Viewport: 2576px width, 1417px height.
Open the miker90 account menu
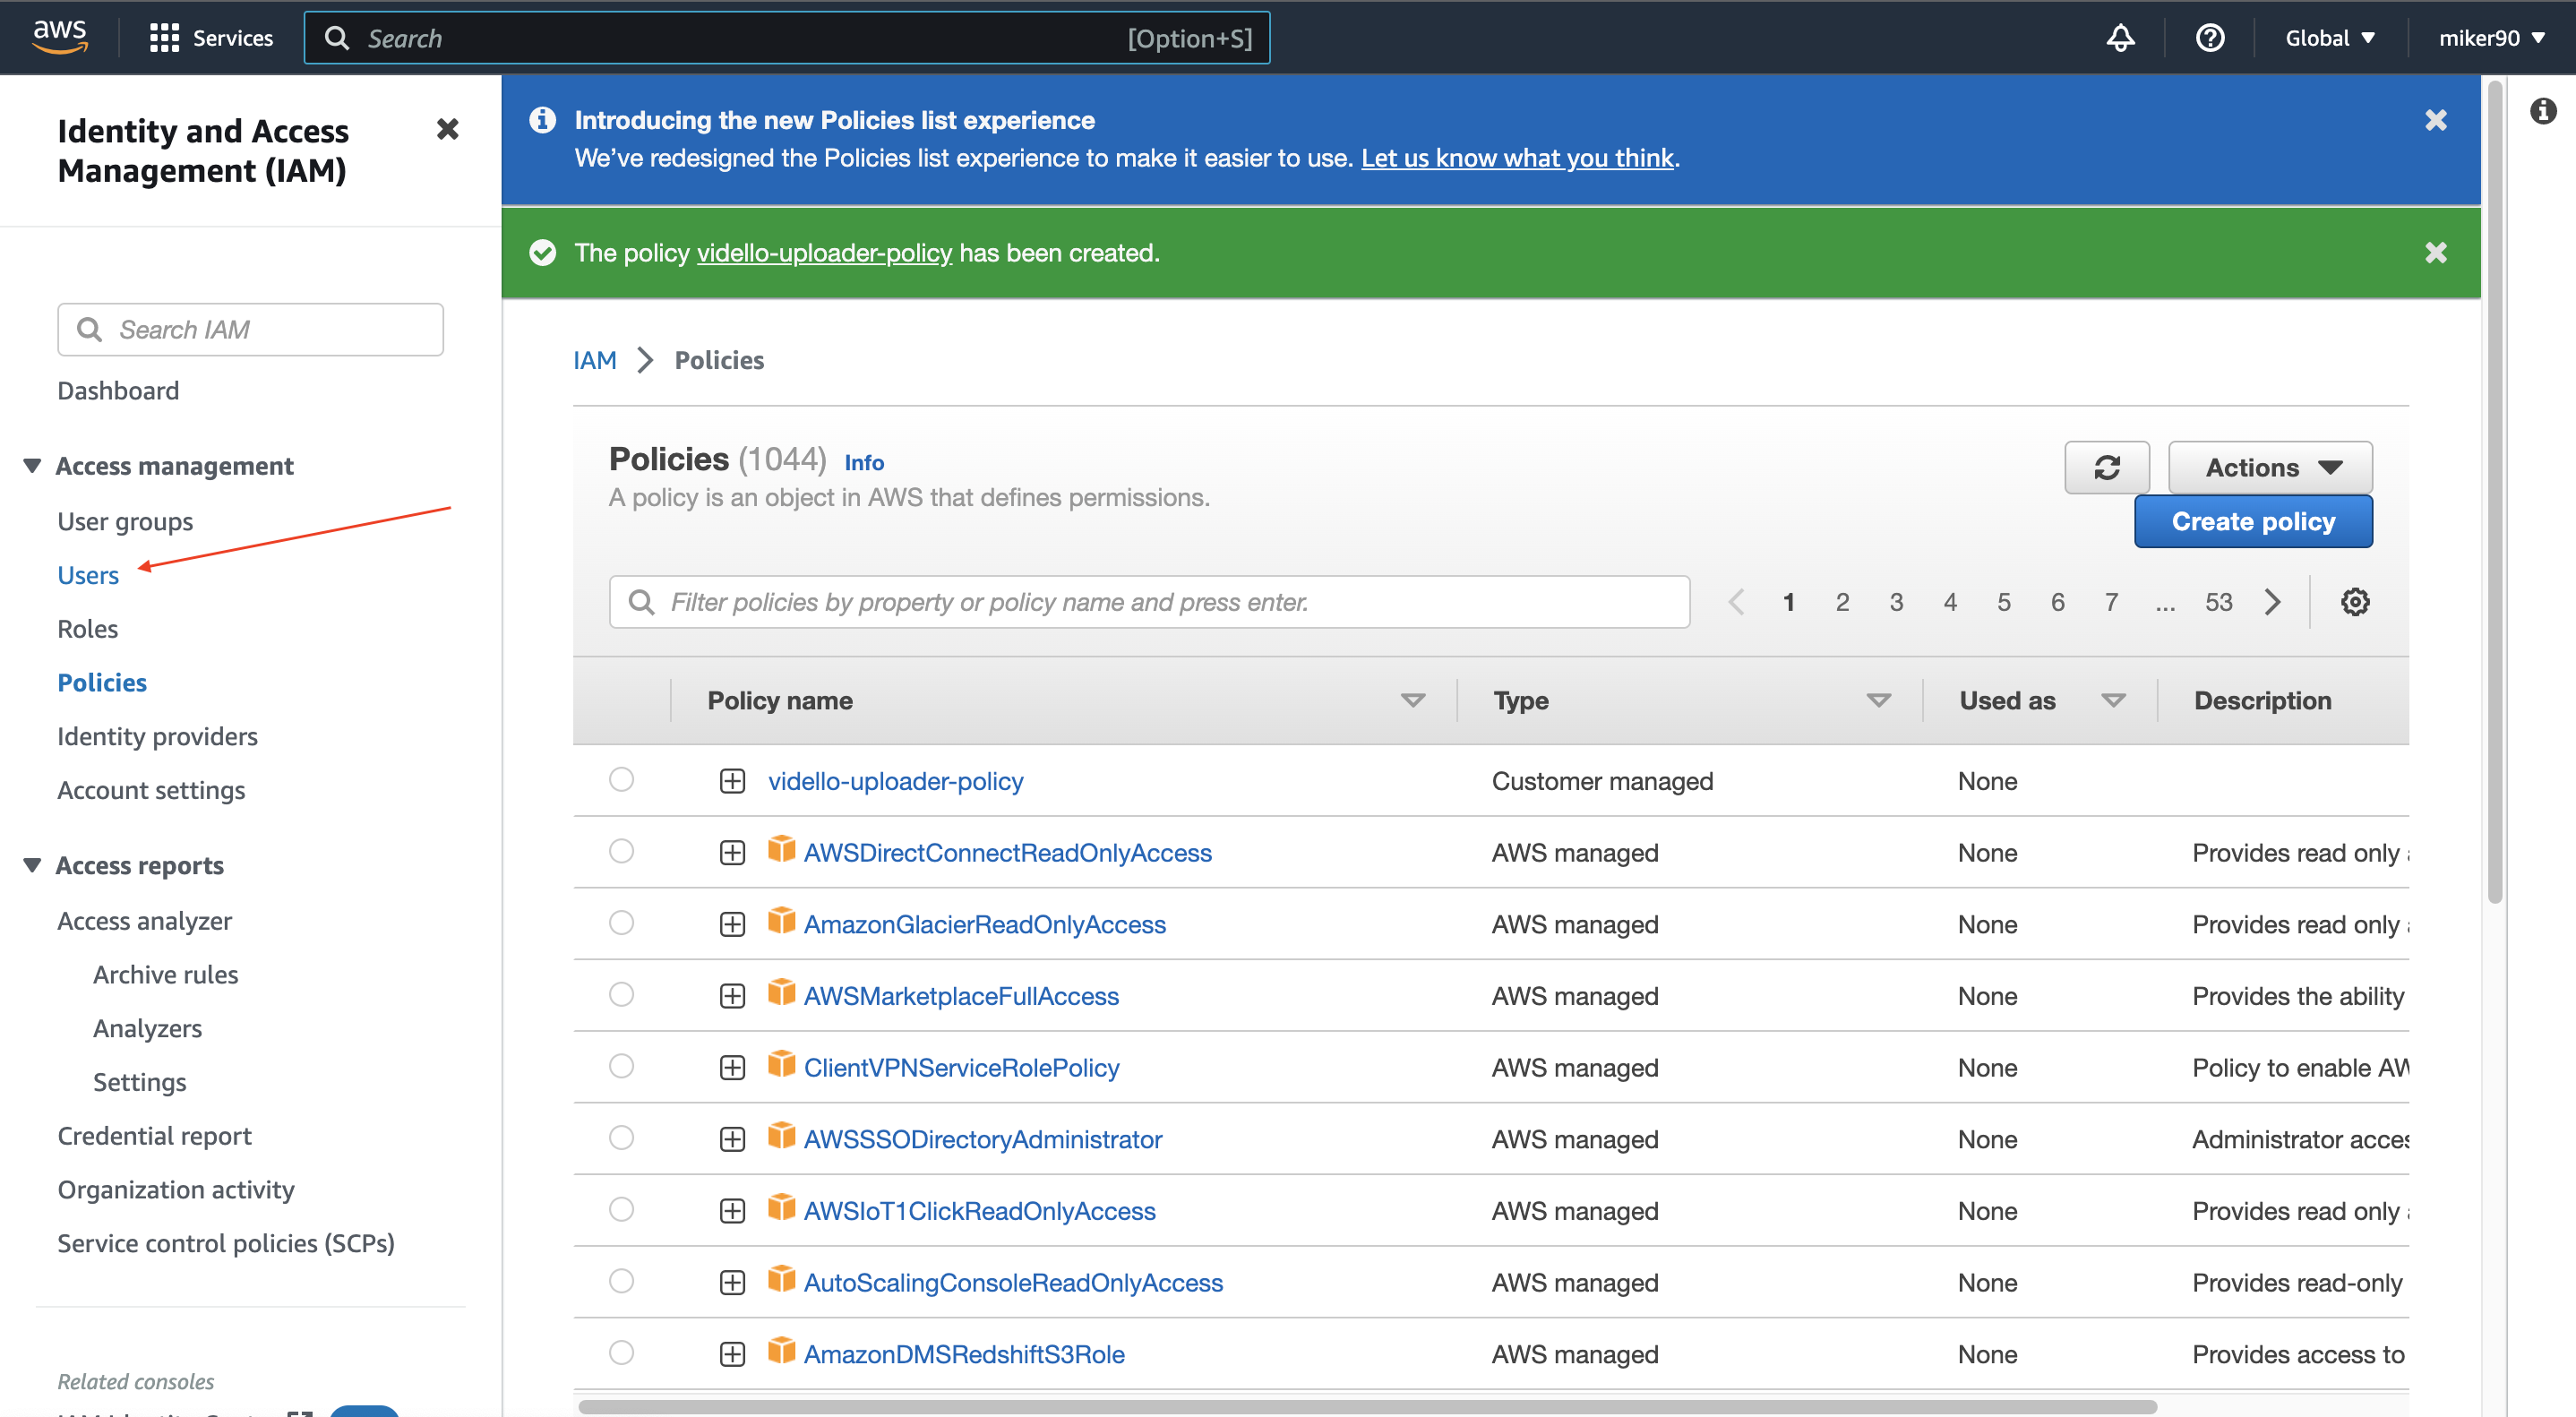[2491, 38]
